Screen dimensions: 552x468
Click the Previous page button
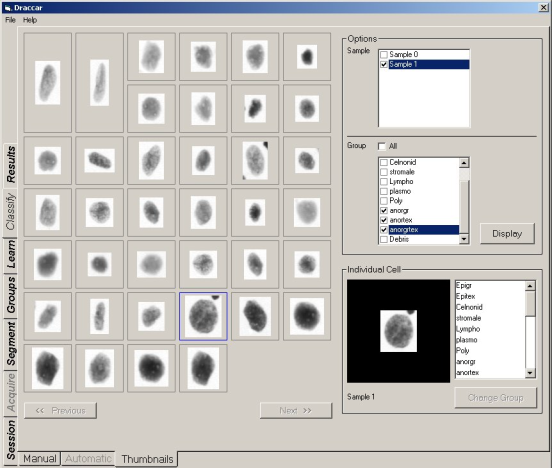pyautogui.click(x=60, y=411)
